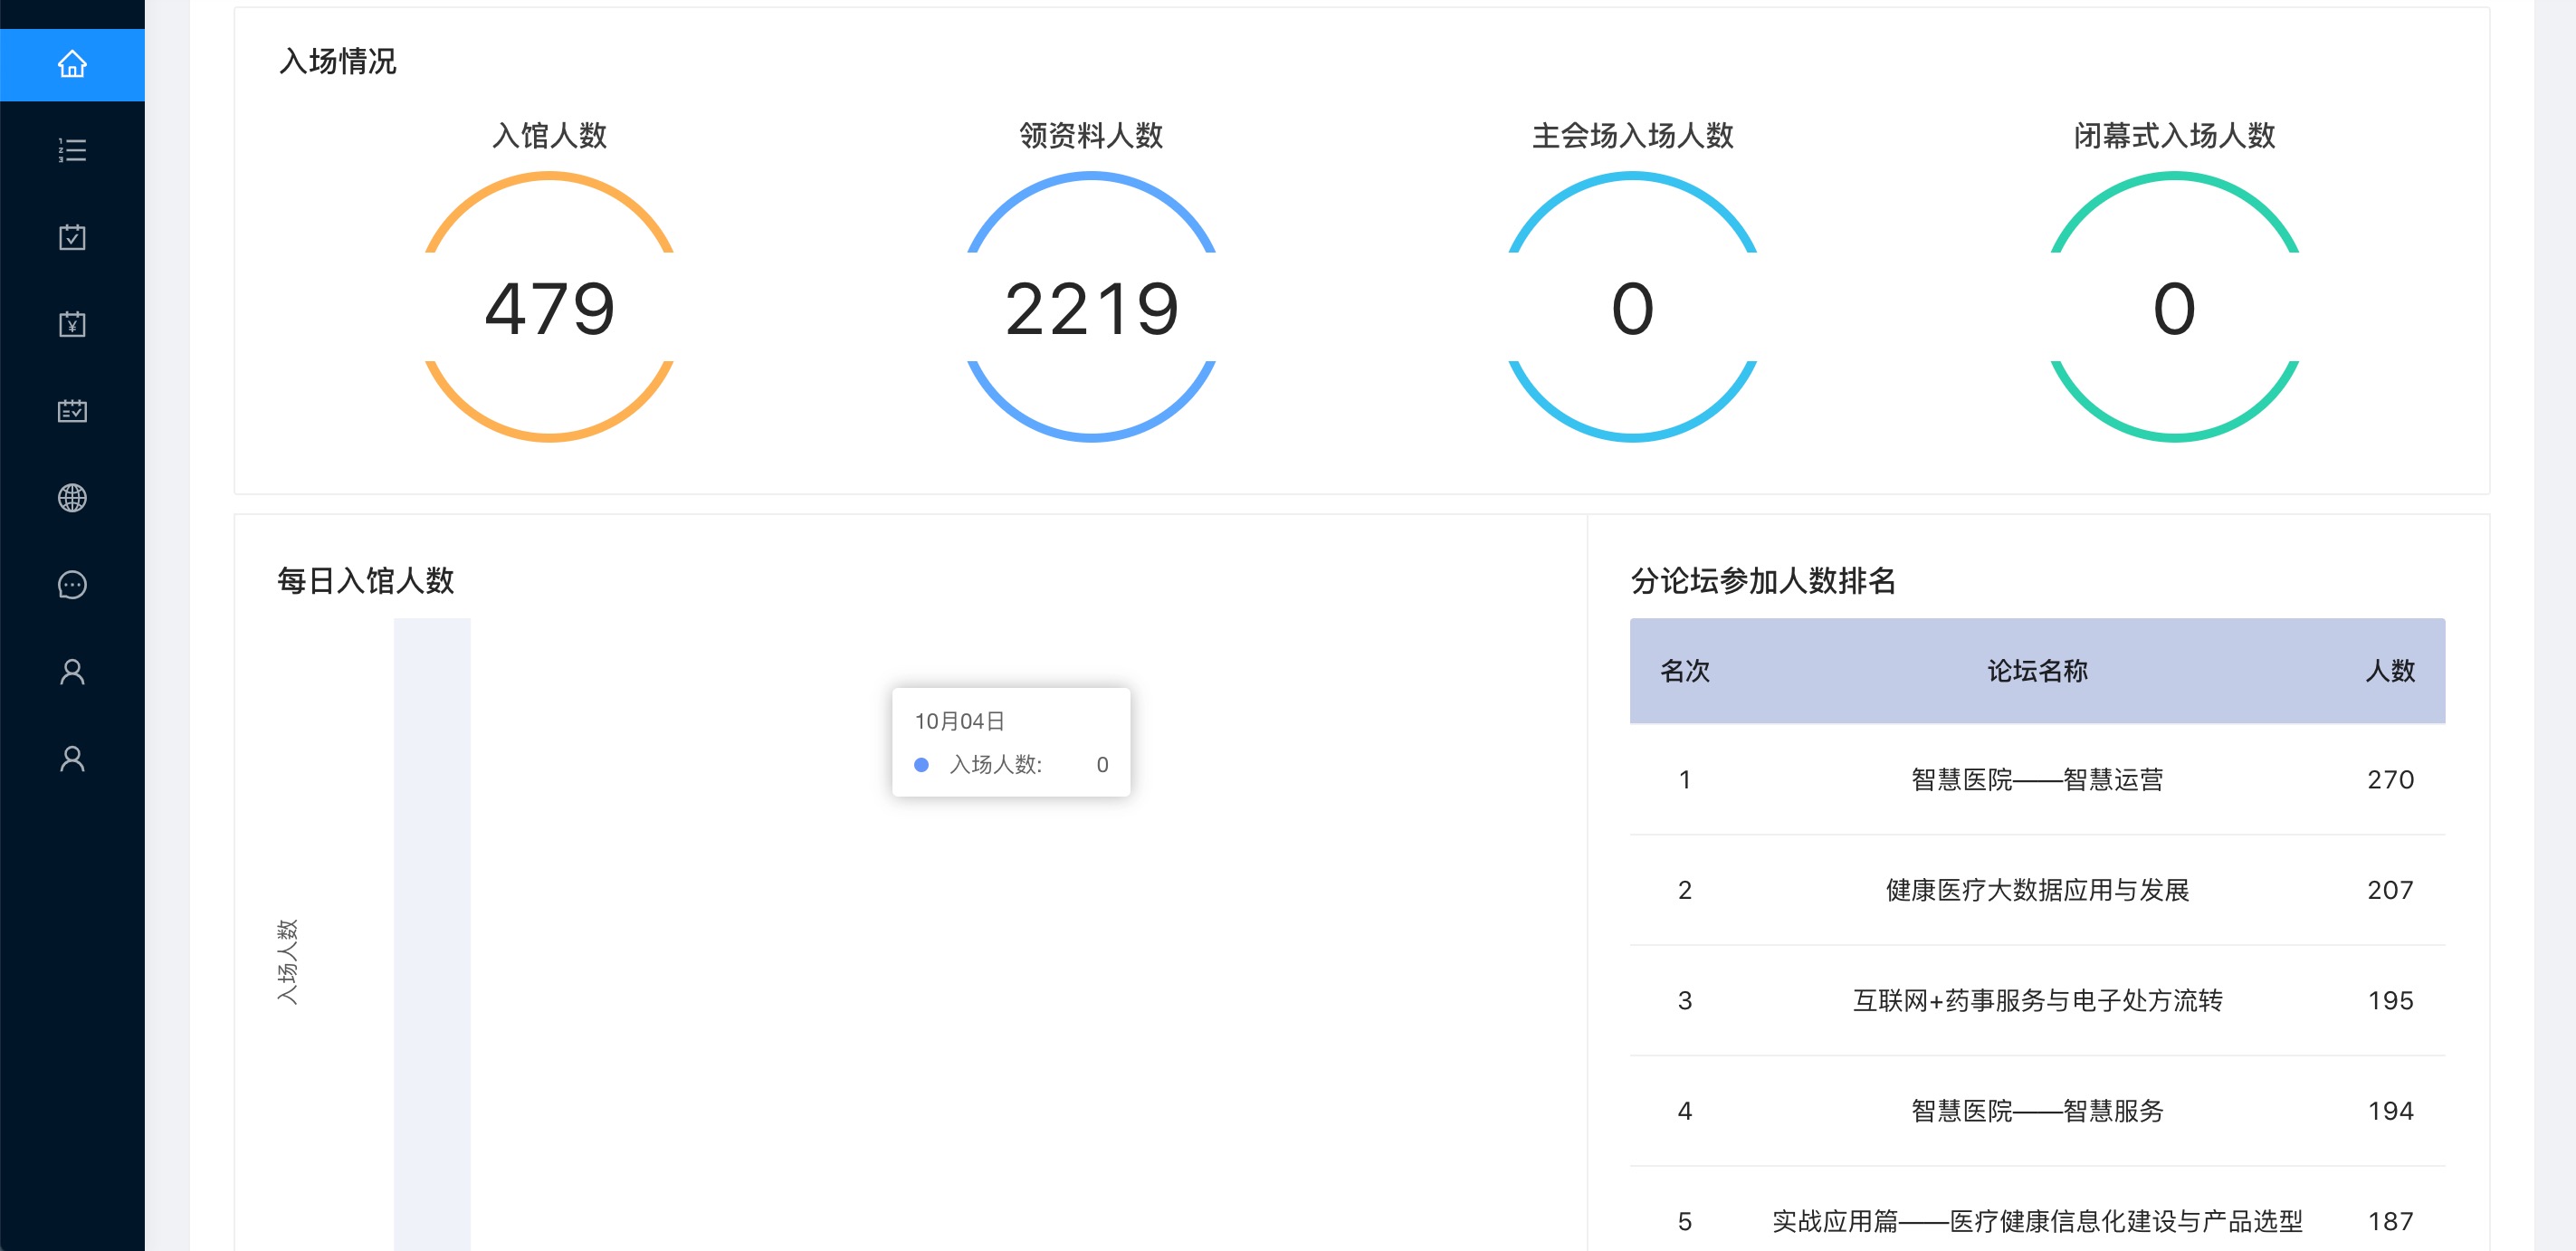Click the count 195 in the ranking table
Viewport: 2576px width, 1251px height.
[2390, 1001]
